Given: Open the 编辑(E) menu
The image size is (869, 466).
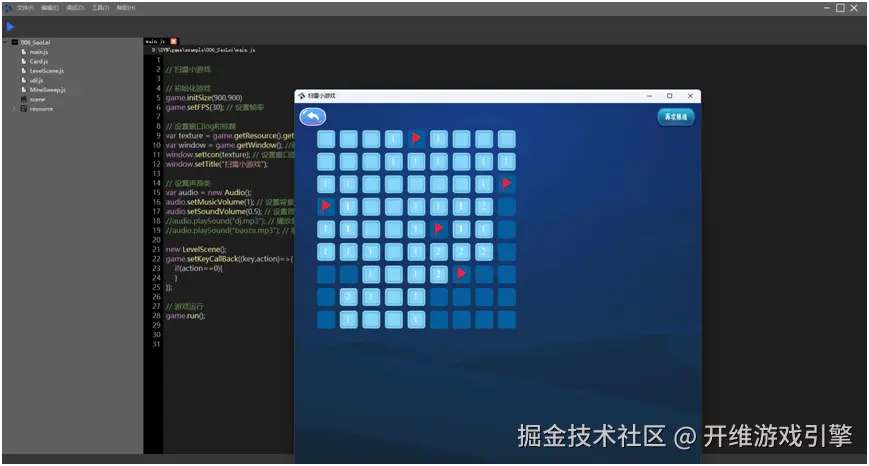Looking at the screenshot, I should [50, 8].
